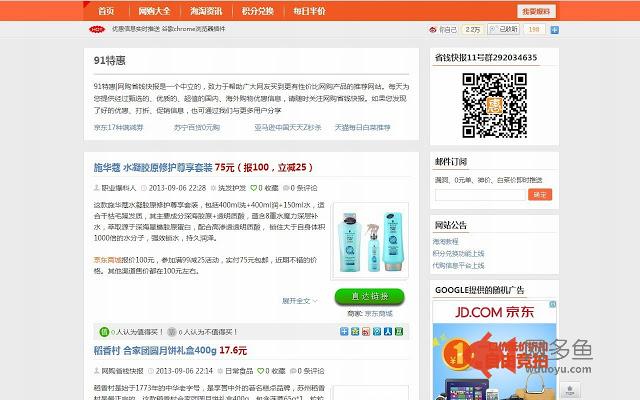The width and height of the screenshot is (640, 400).
Task: Click the heart favorite icon on 稻香村 post
Action: click(x=261, y=371)
